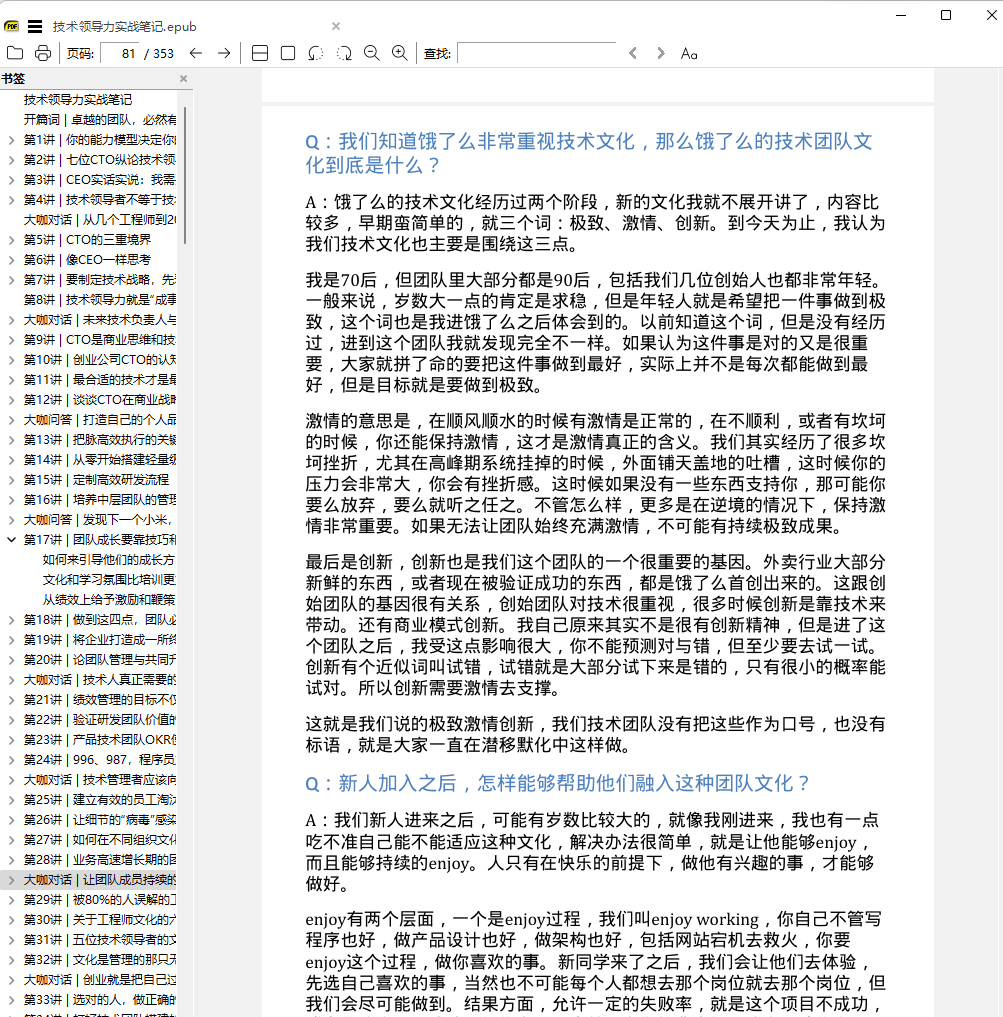Viewport: 1003px width, 1017px height.
Task: Open the hamburger menu
Action: pyautogui.click(x=36, y=27)
